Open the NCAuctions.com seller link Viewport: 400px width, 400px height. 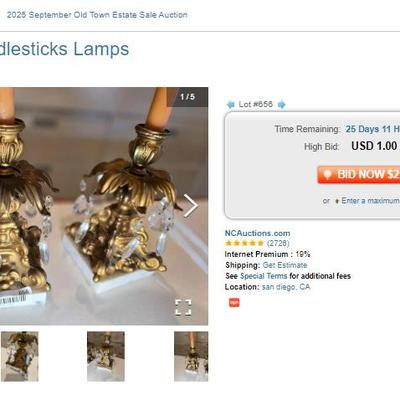(257, 233)
